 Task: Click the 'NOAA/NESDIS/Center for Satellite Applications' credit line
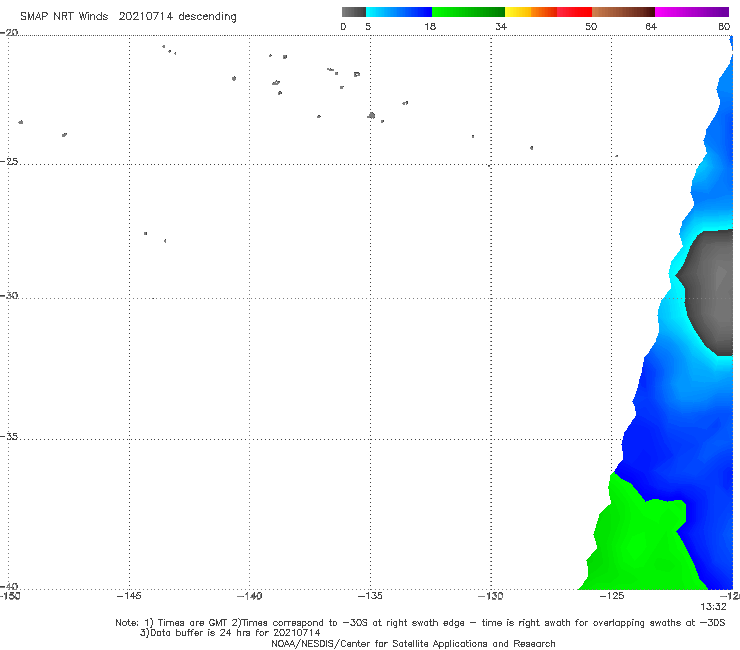coord(413,643)
